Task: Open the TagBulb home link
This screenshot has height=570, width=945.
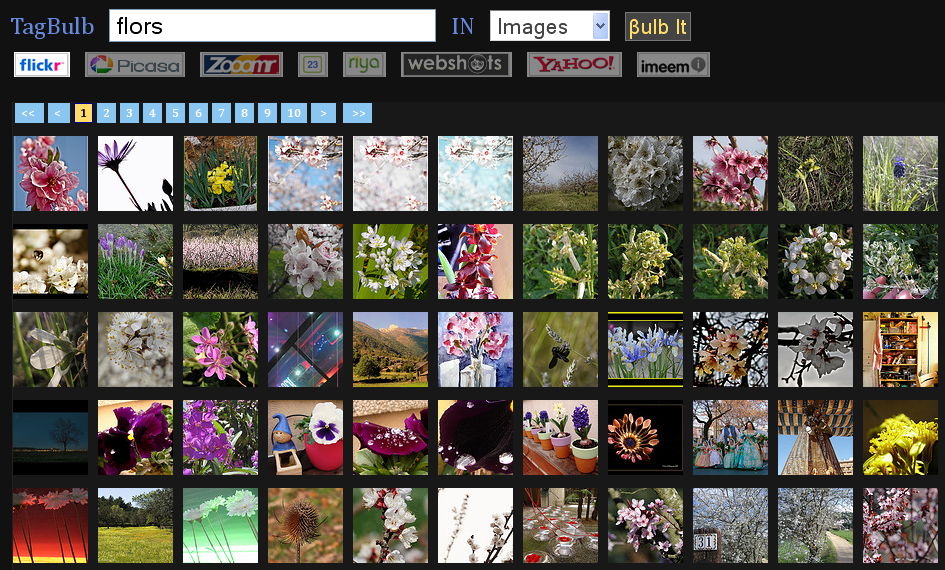Action: click(52, 27)
